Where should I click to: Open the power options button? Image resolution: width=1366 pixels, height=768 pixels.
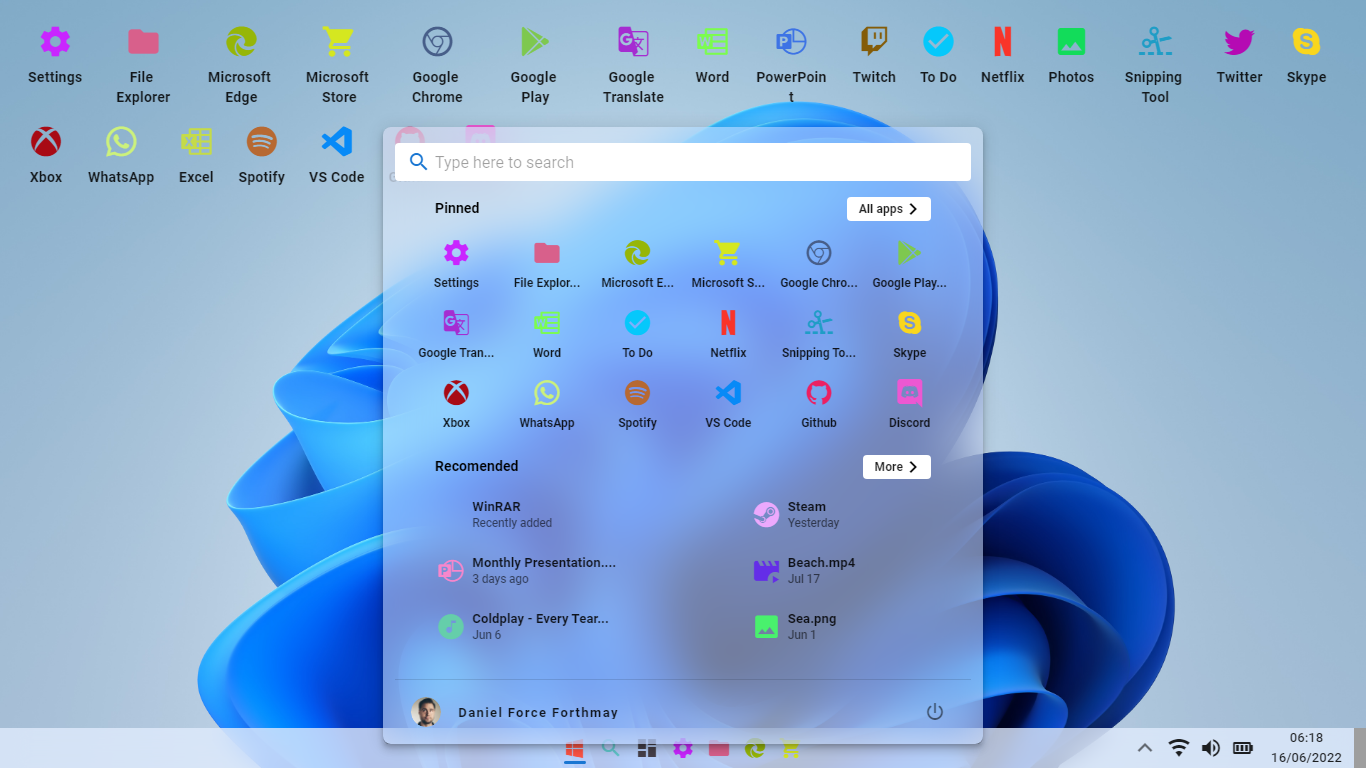tap(935, 712)
